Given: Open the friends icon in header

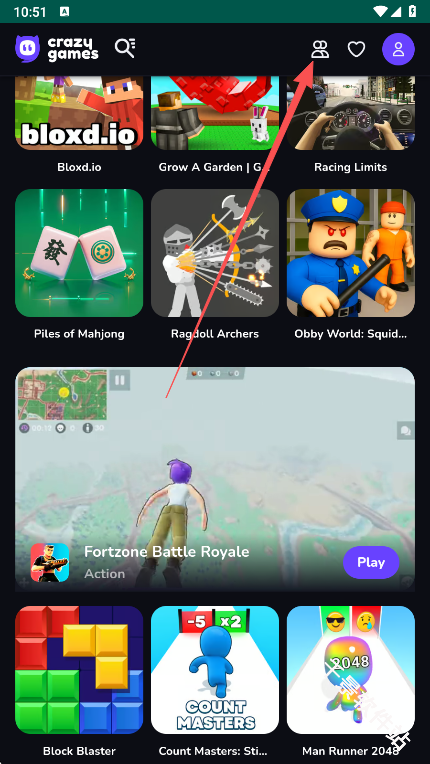Looking at the screenshot, I should coord(320,49).
